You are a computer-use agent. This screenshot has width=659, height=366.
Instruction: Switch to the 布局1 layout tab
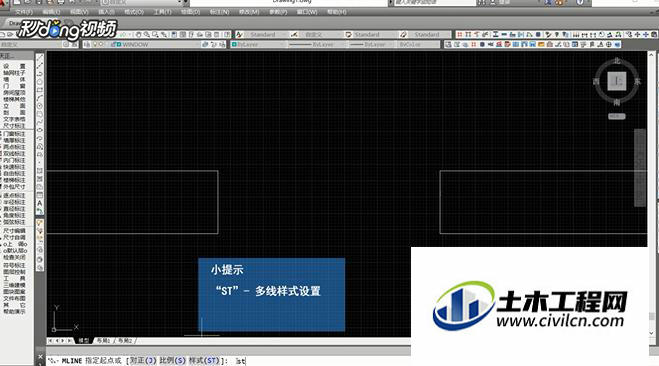click(103, 340)
